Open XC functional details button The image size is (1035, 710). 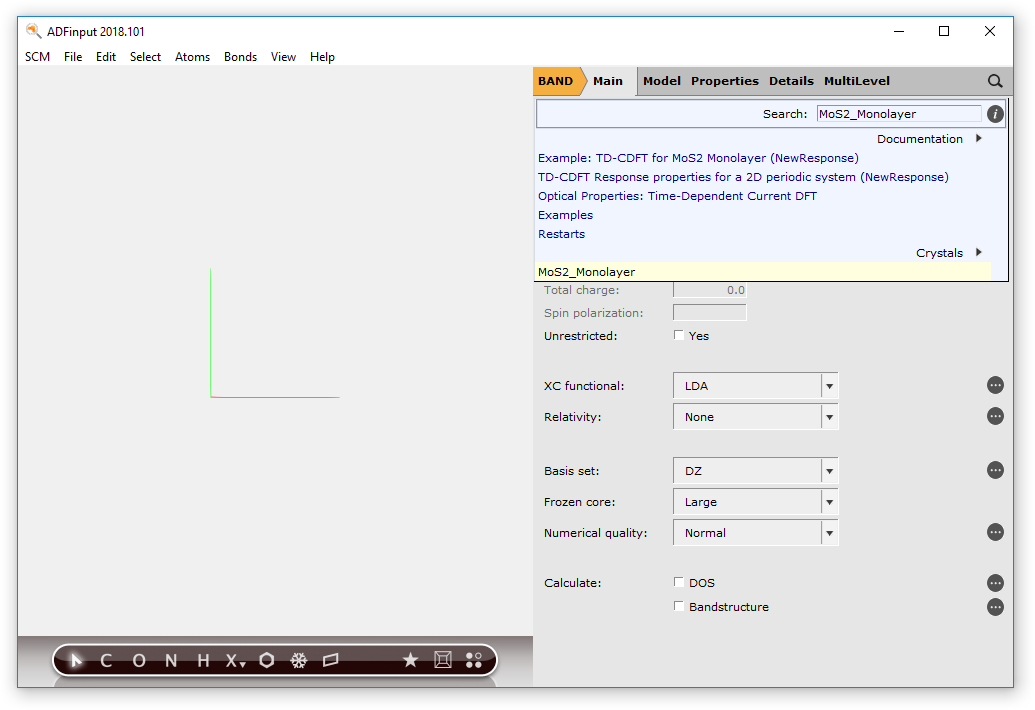995,385
